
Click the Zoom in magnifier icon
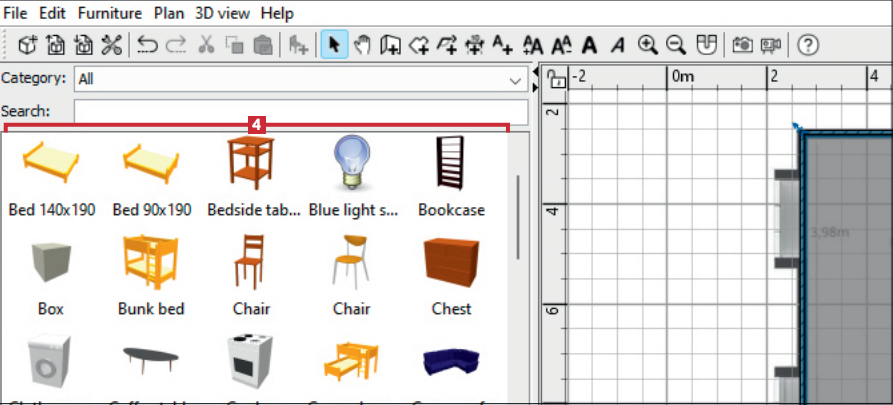coord(648,45)
